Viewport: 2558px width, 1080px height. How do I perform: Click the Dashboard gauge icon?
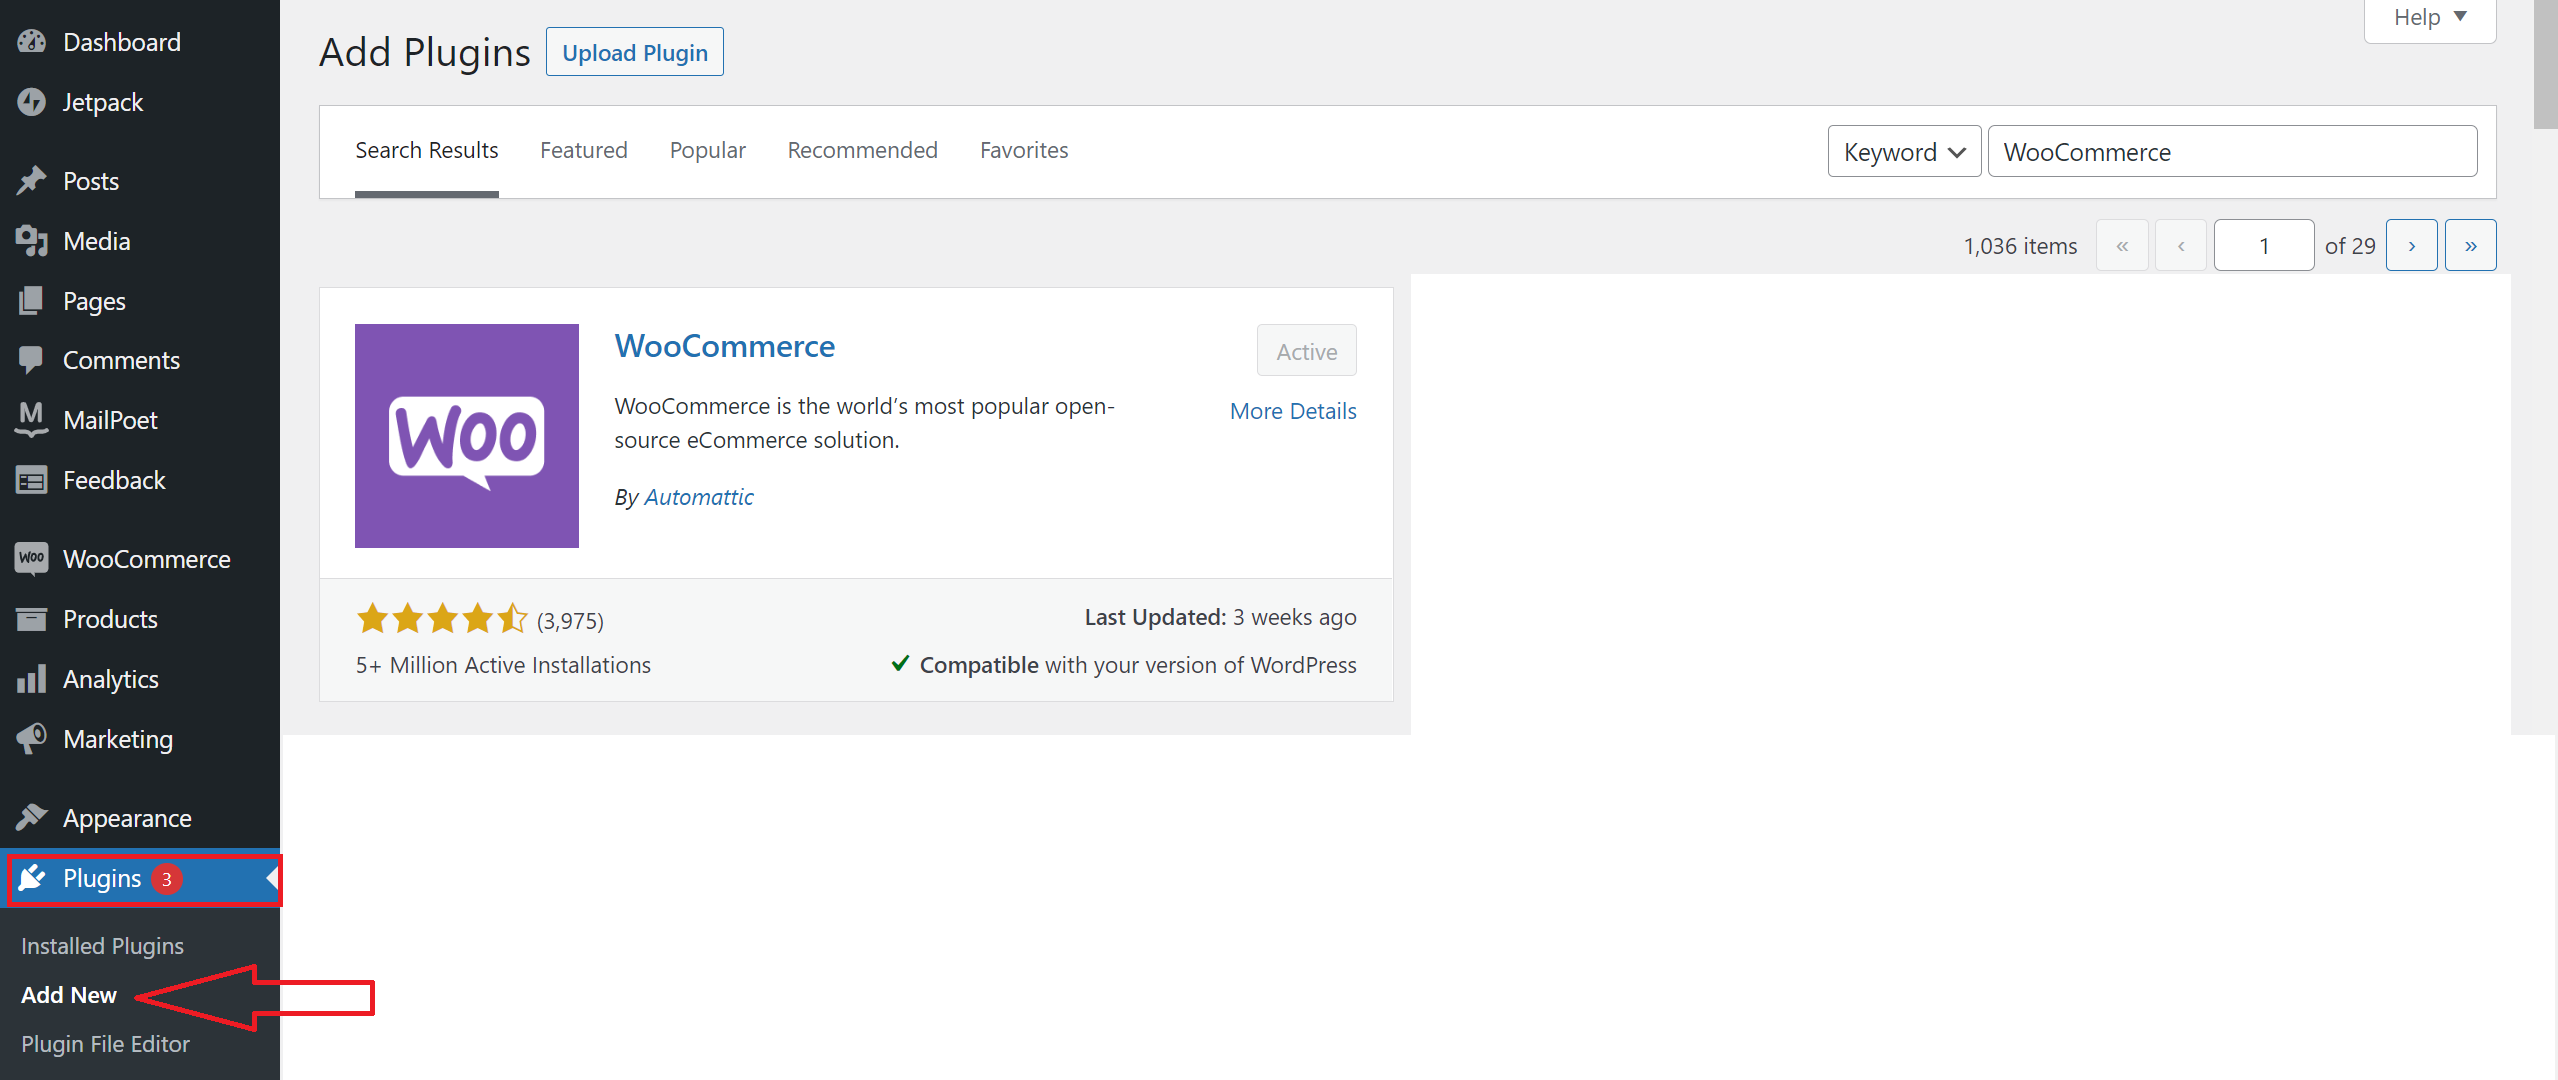31,42
